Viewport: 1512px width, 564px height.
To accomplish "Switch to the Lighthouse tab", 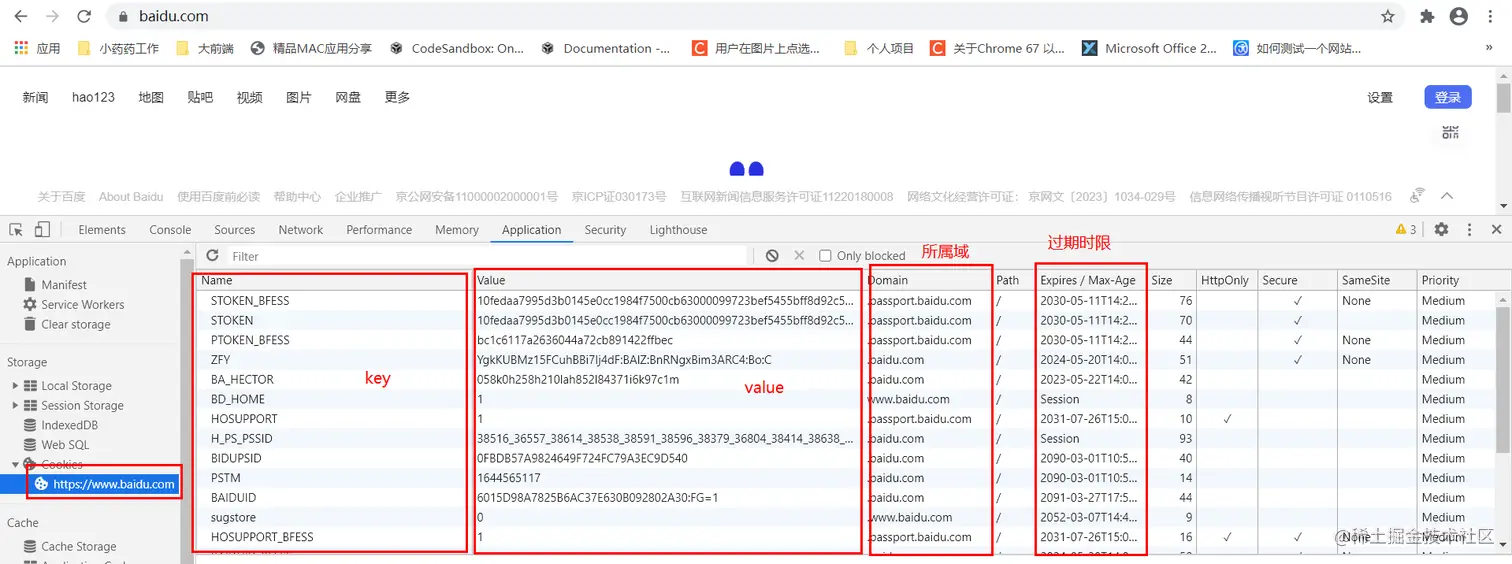I will [678, 230].
